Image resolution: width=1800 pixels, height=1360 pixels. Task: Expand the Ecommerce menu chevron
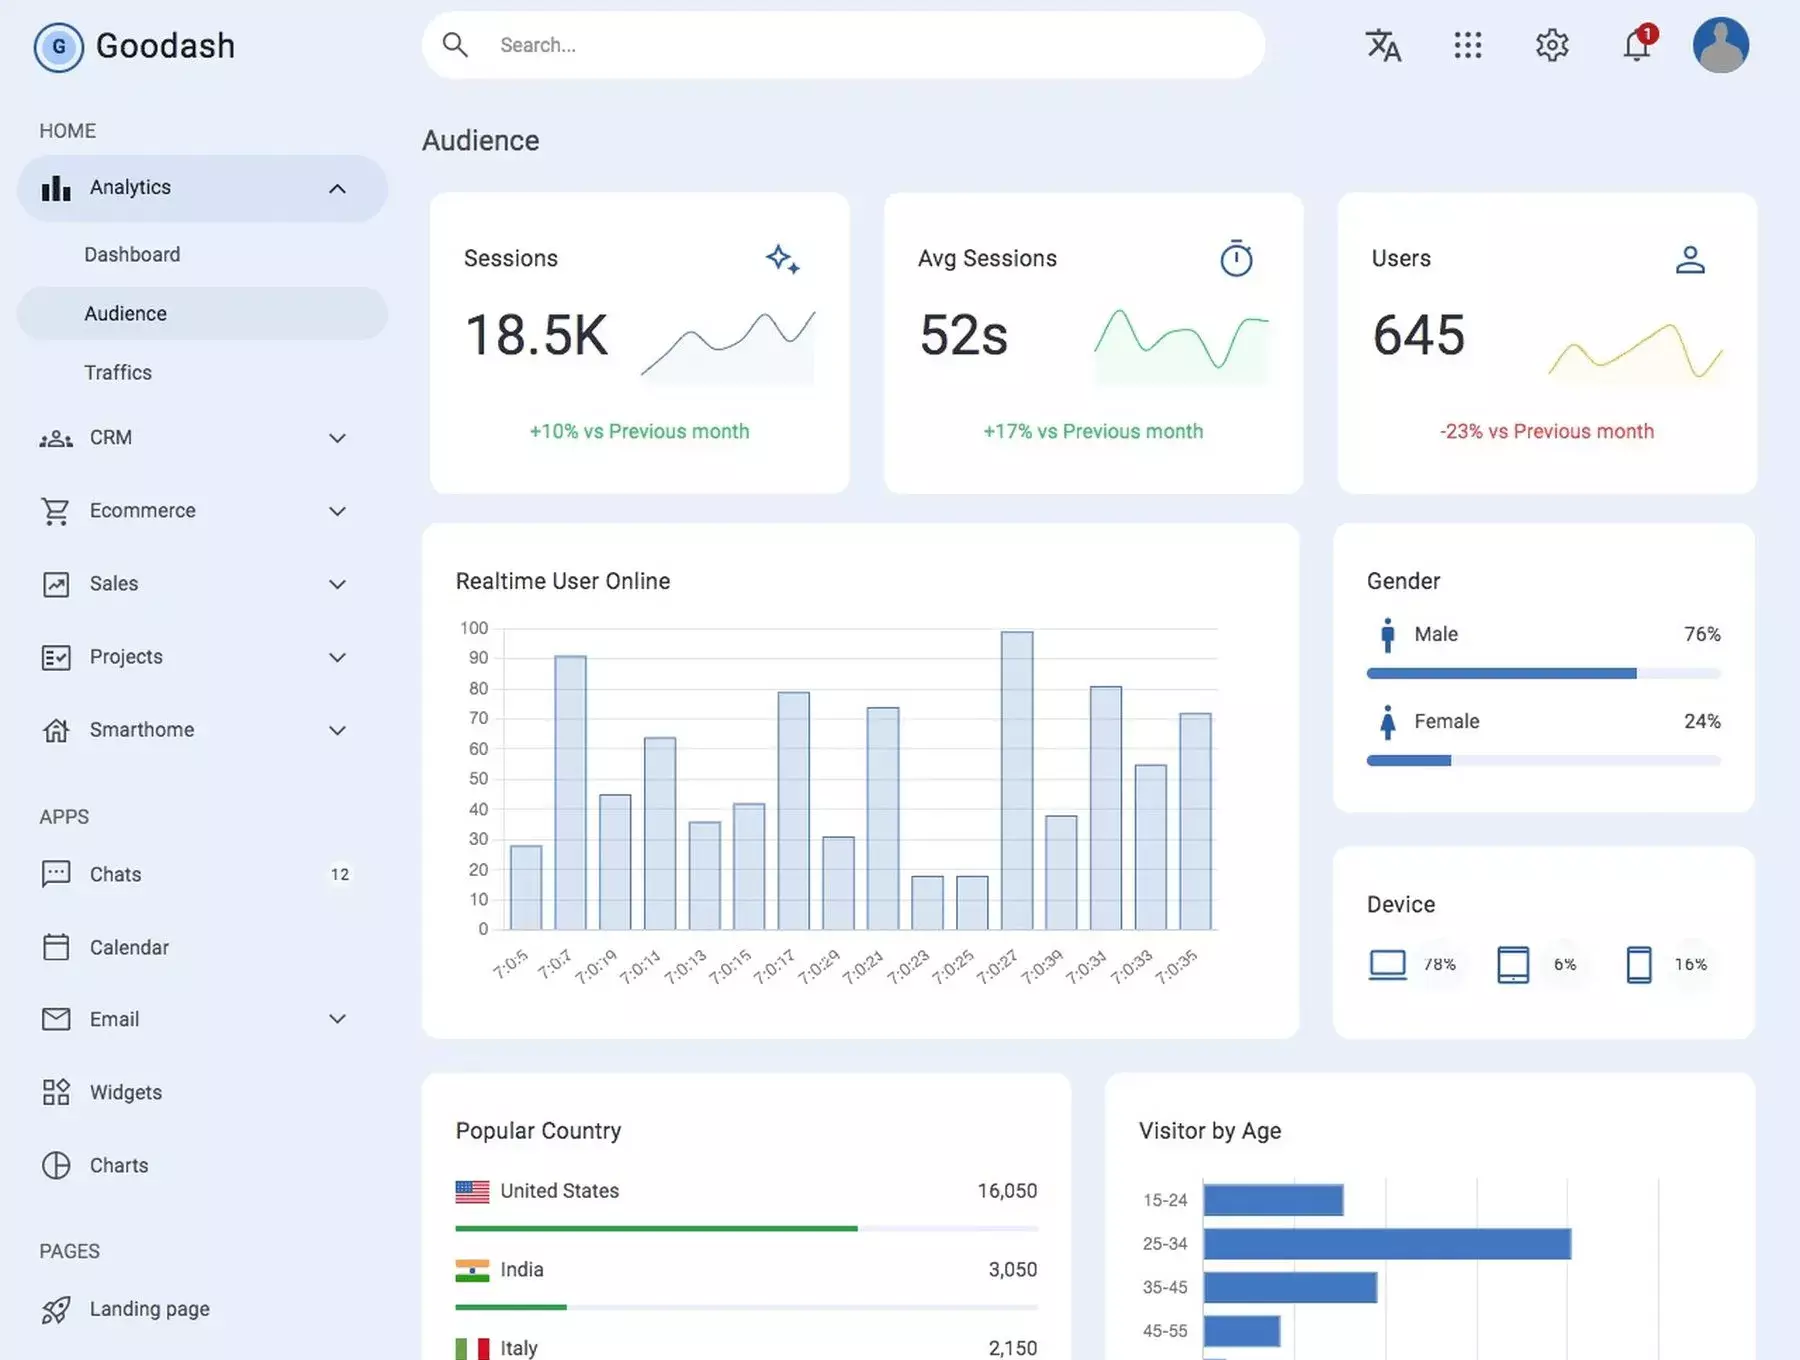[x=337, y=511]
